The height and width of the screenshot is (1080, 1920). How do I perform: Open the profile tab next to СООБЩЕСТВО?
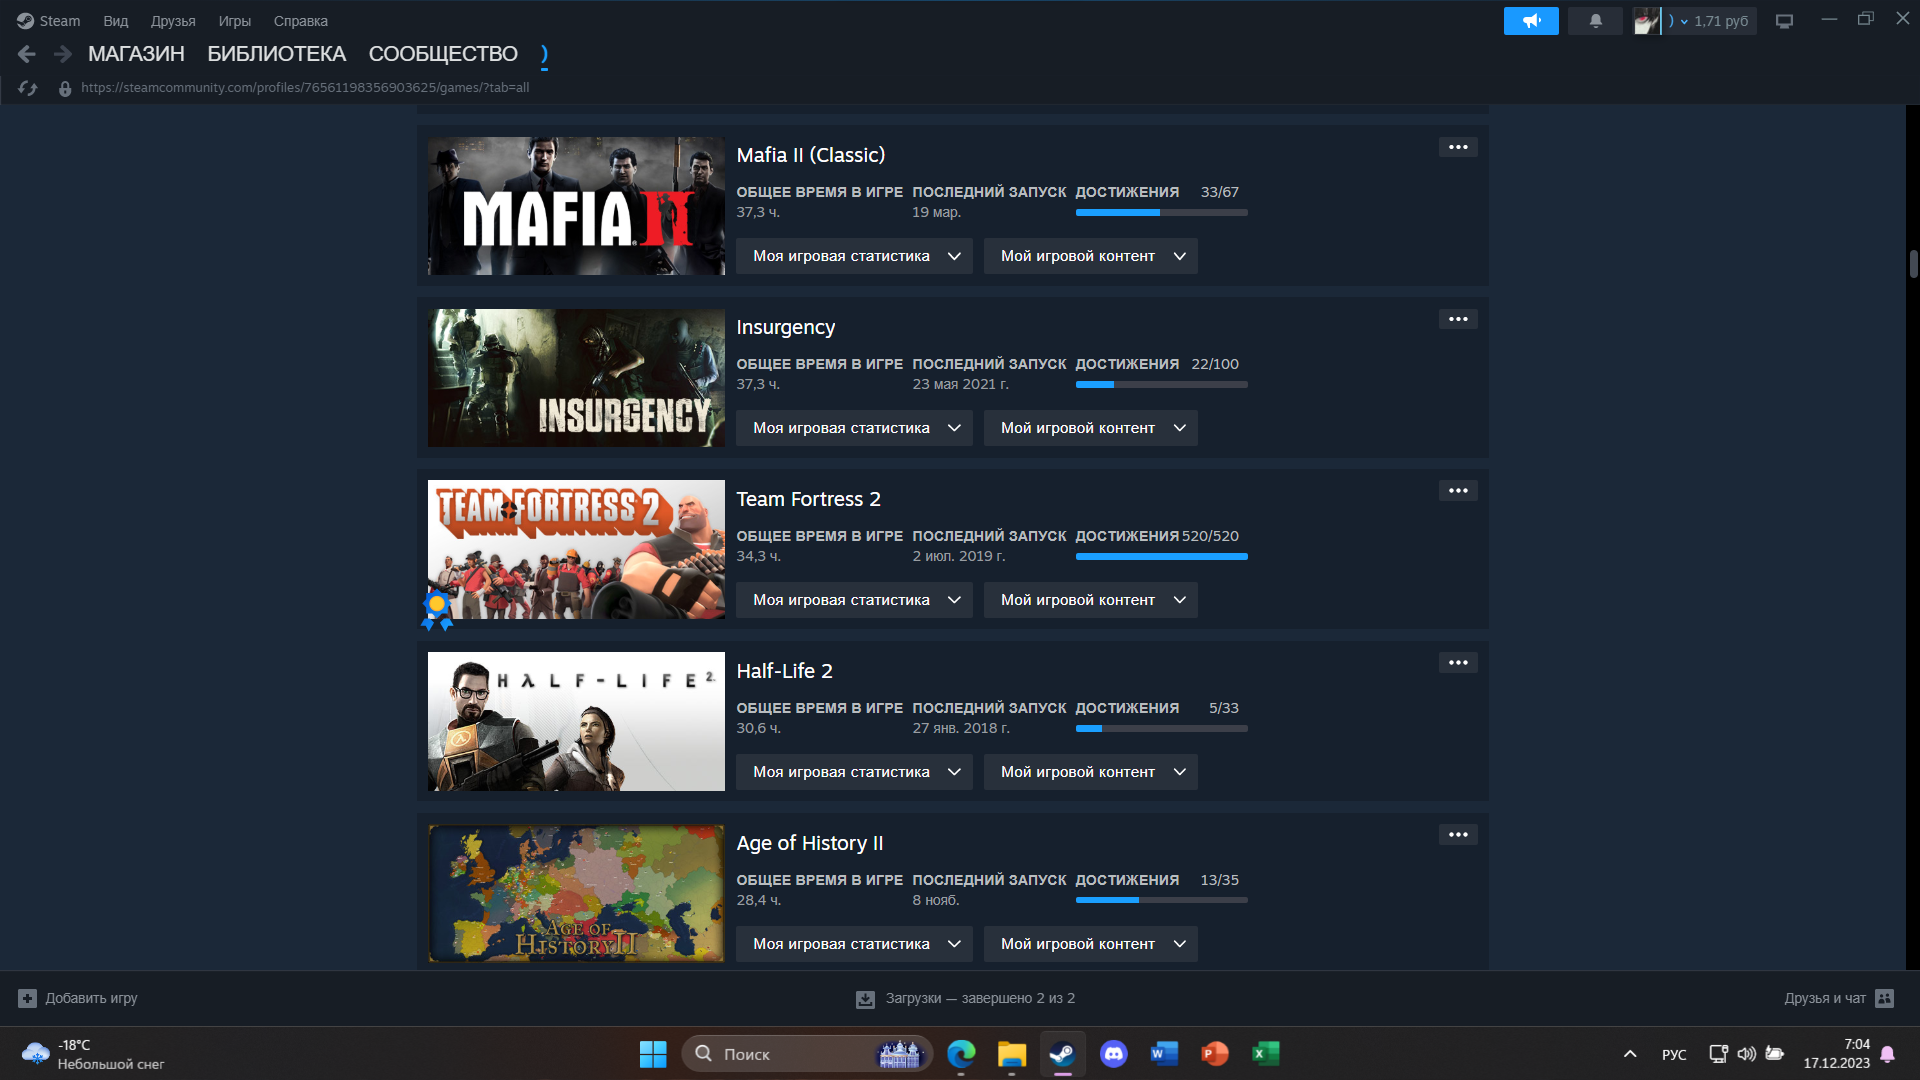tap(544, 54)
